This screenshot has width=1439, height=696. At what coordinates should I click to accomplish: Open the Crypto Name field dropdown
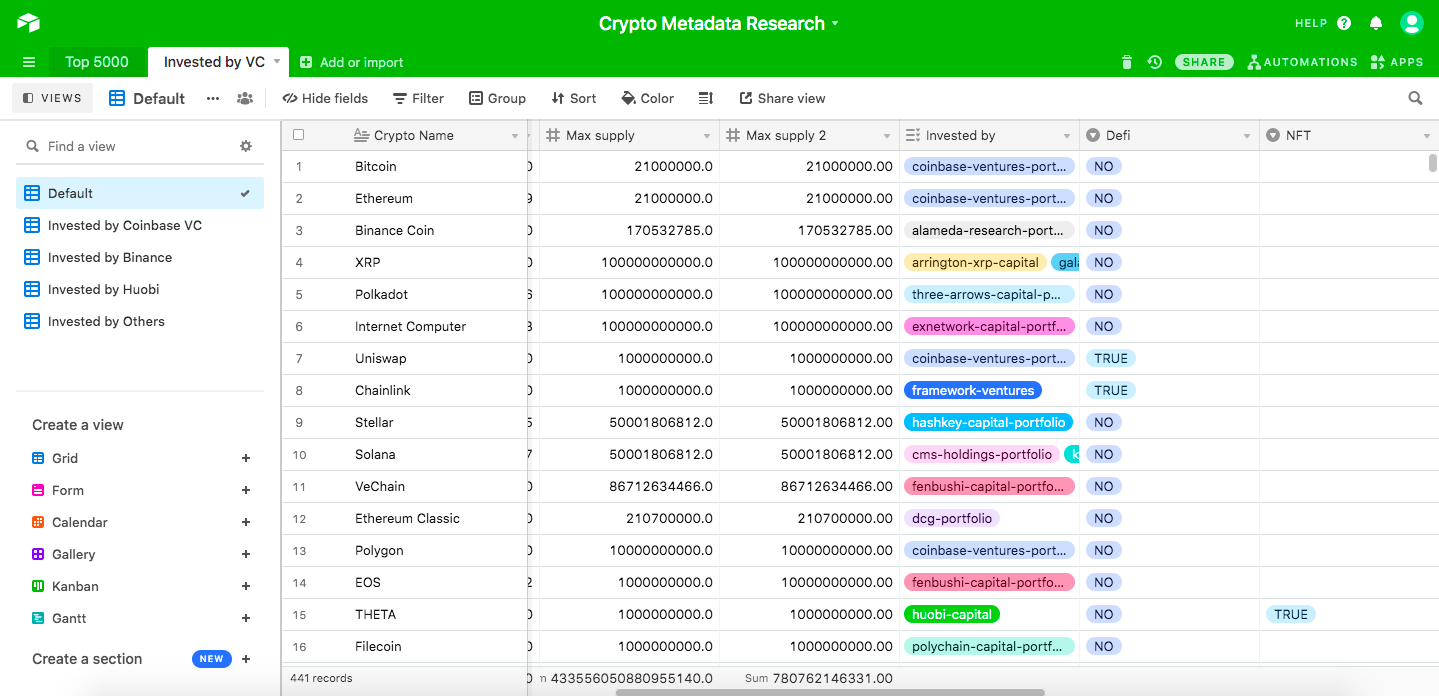click(517, 134)
